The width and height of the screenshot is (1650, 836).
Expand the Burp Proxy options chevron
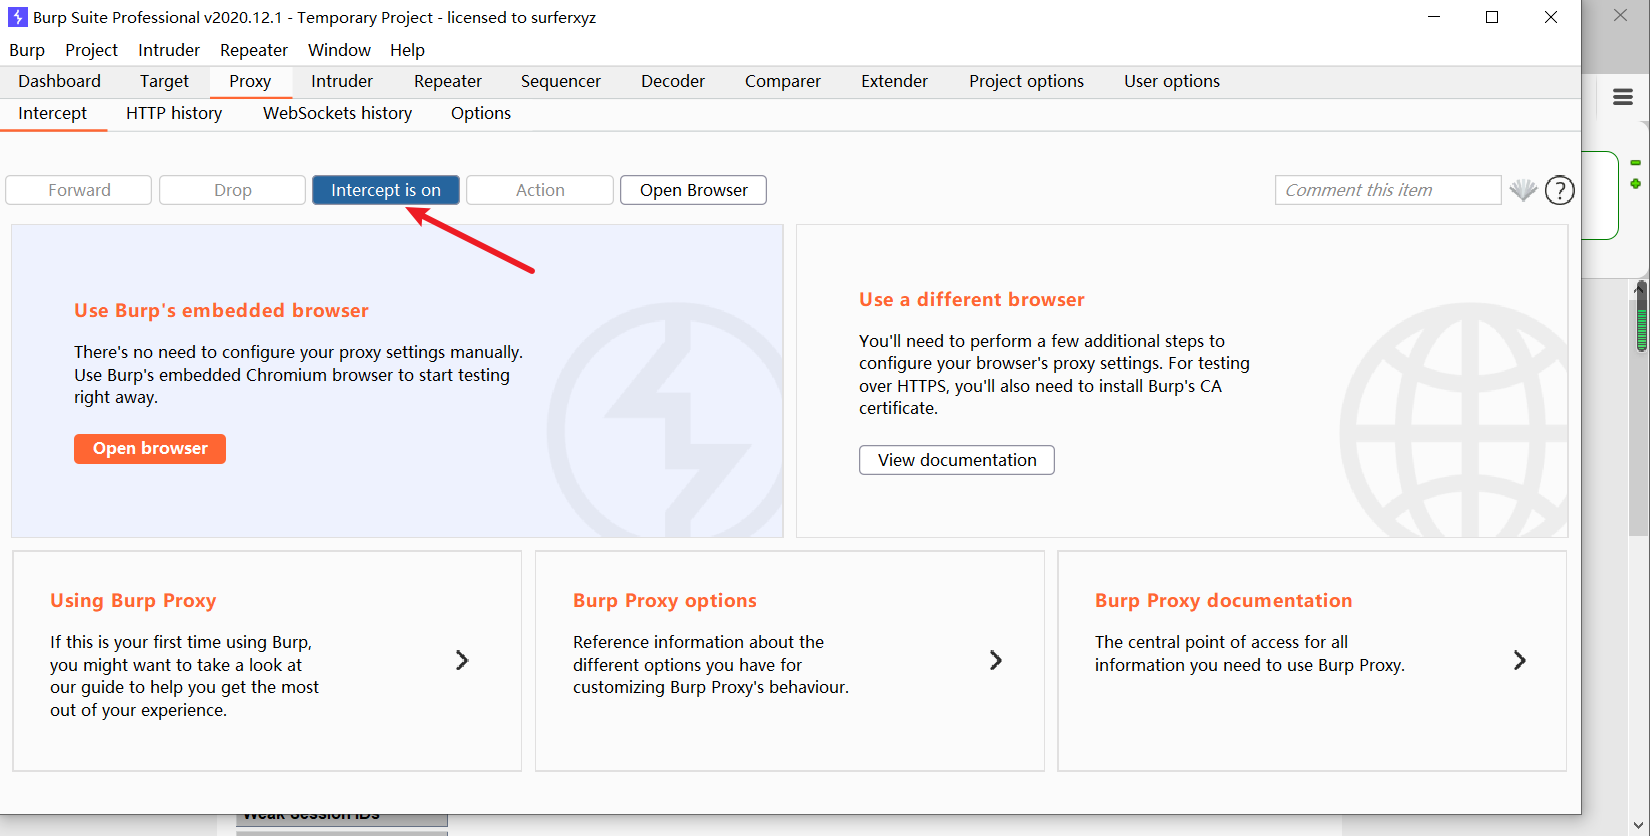click(995, 660)
